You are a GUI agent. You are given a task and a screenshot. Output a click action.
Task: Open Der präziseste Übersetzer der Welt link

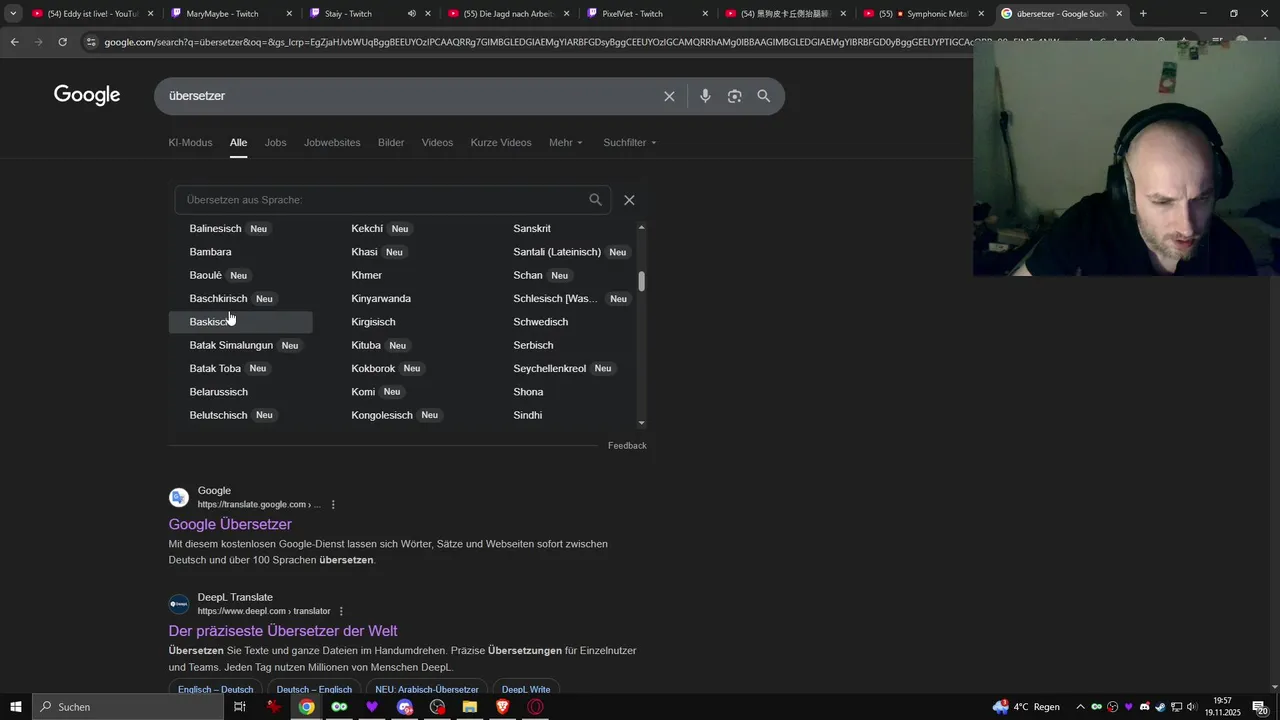[x=283, y=631]
